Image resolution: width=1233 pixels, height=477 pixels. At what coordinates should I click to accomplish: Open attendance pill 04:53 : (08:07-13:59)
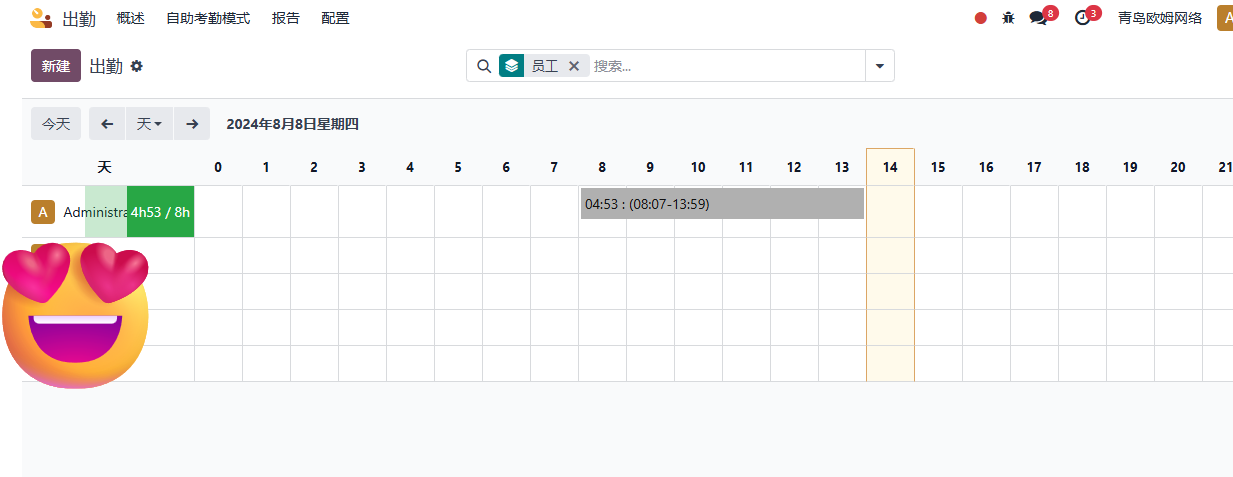722,204
